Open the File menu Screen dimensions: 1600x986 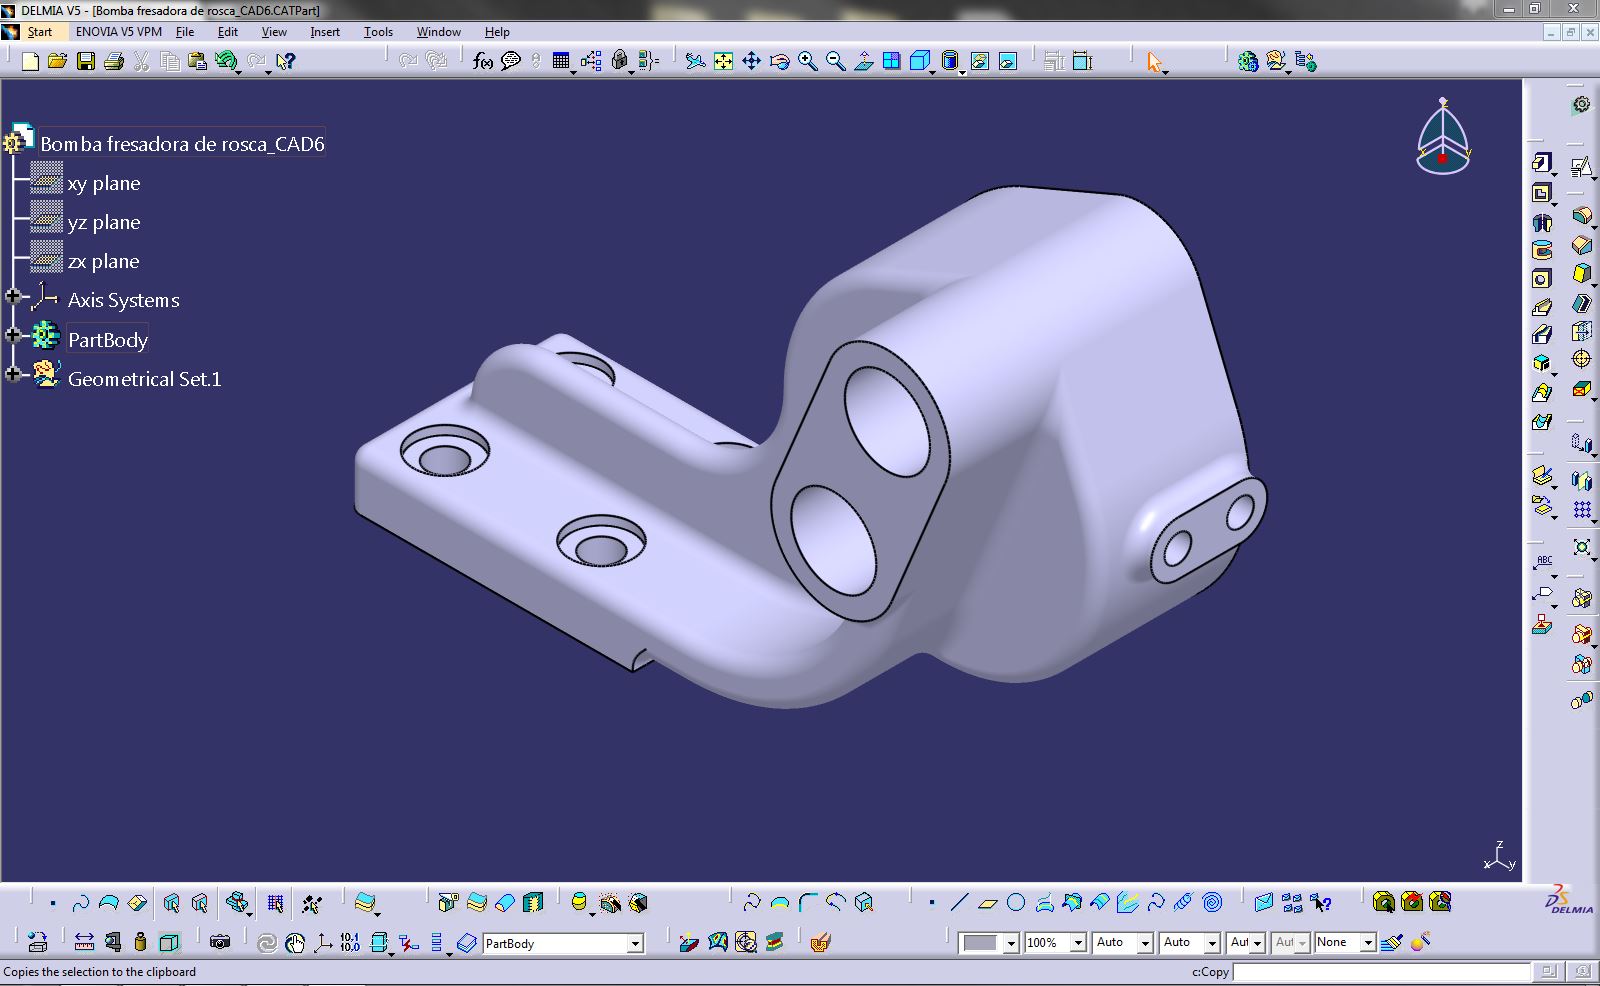tap(185, 32)
